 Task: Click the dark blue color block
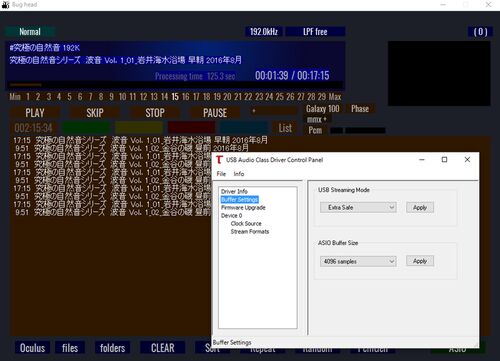(x=244, y=128)
